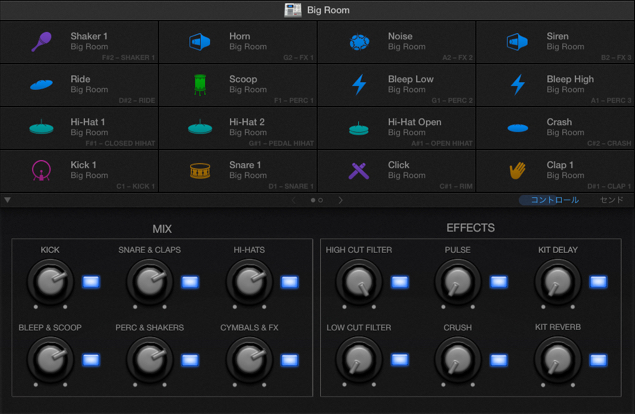The image size is (635, 414).
Task: Click the 'G1 – PERC 2' note label
Action: point(452,100)
